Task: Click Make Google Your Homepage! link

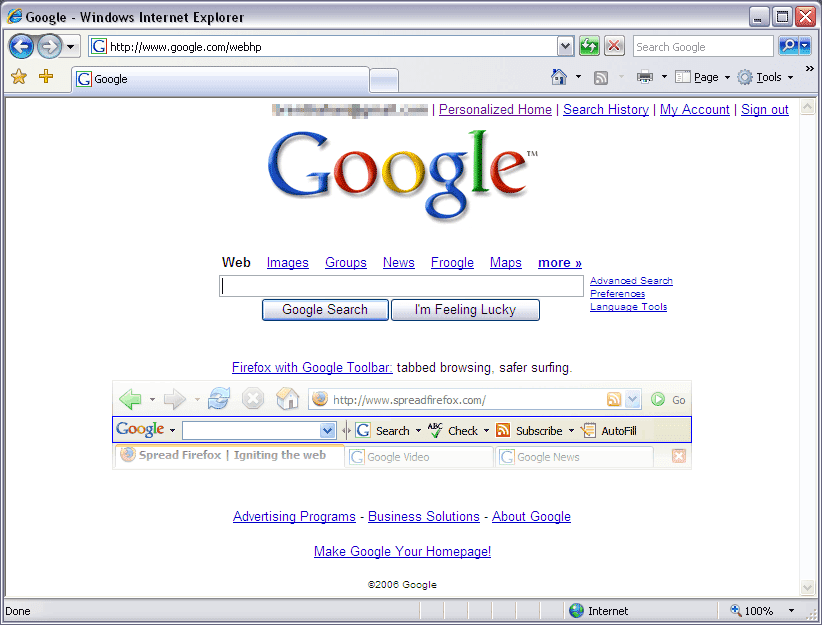Action: pyautogui.click(x=402, y=551)
